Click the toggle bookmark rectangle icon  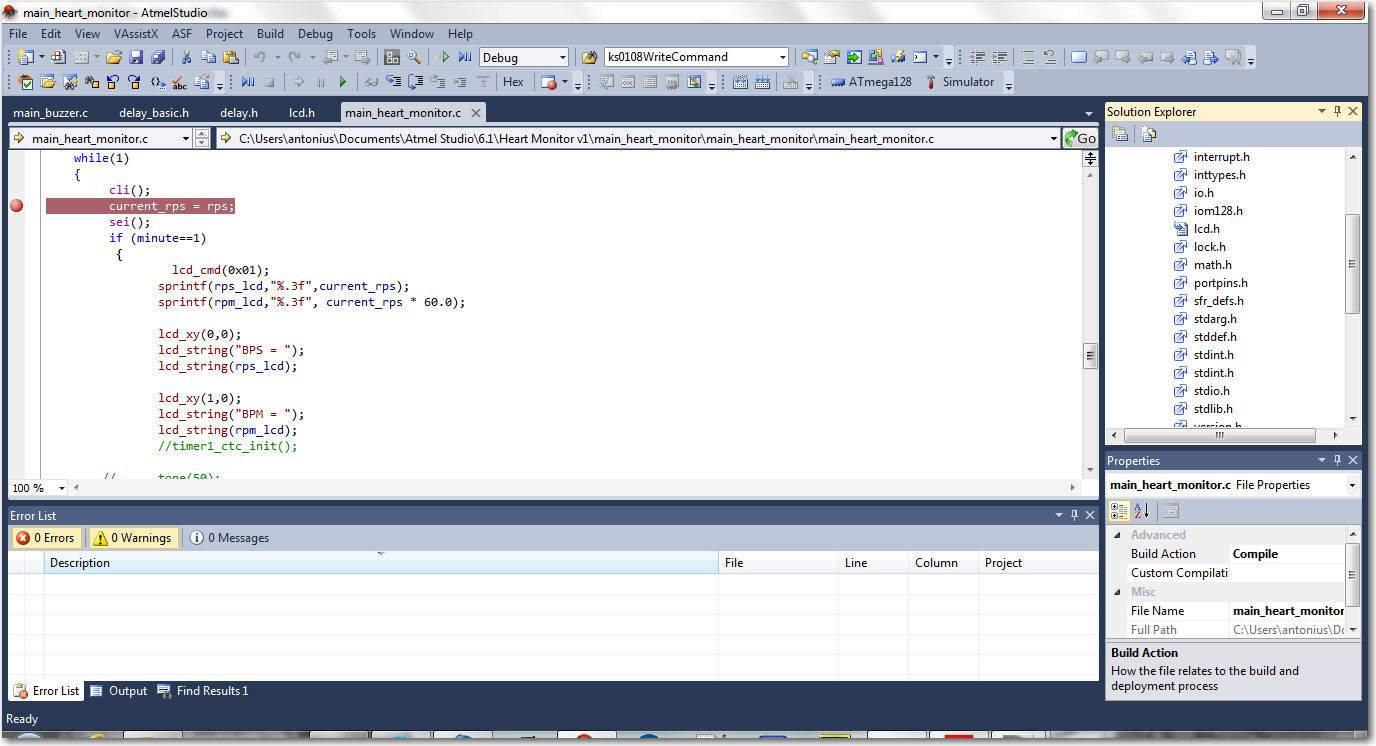pos(1080,57)
